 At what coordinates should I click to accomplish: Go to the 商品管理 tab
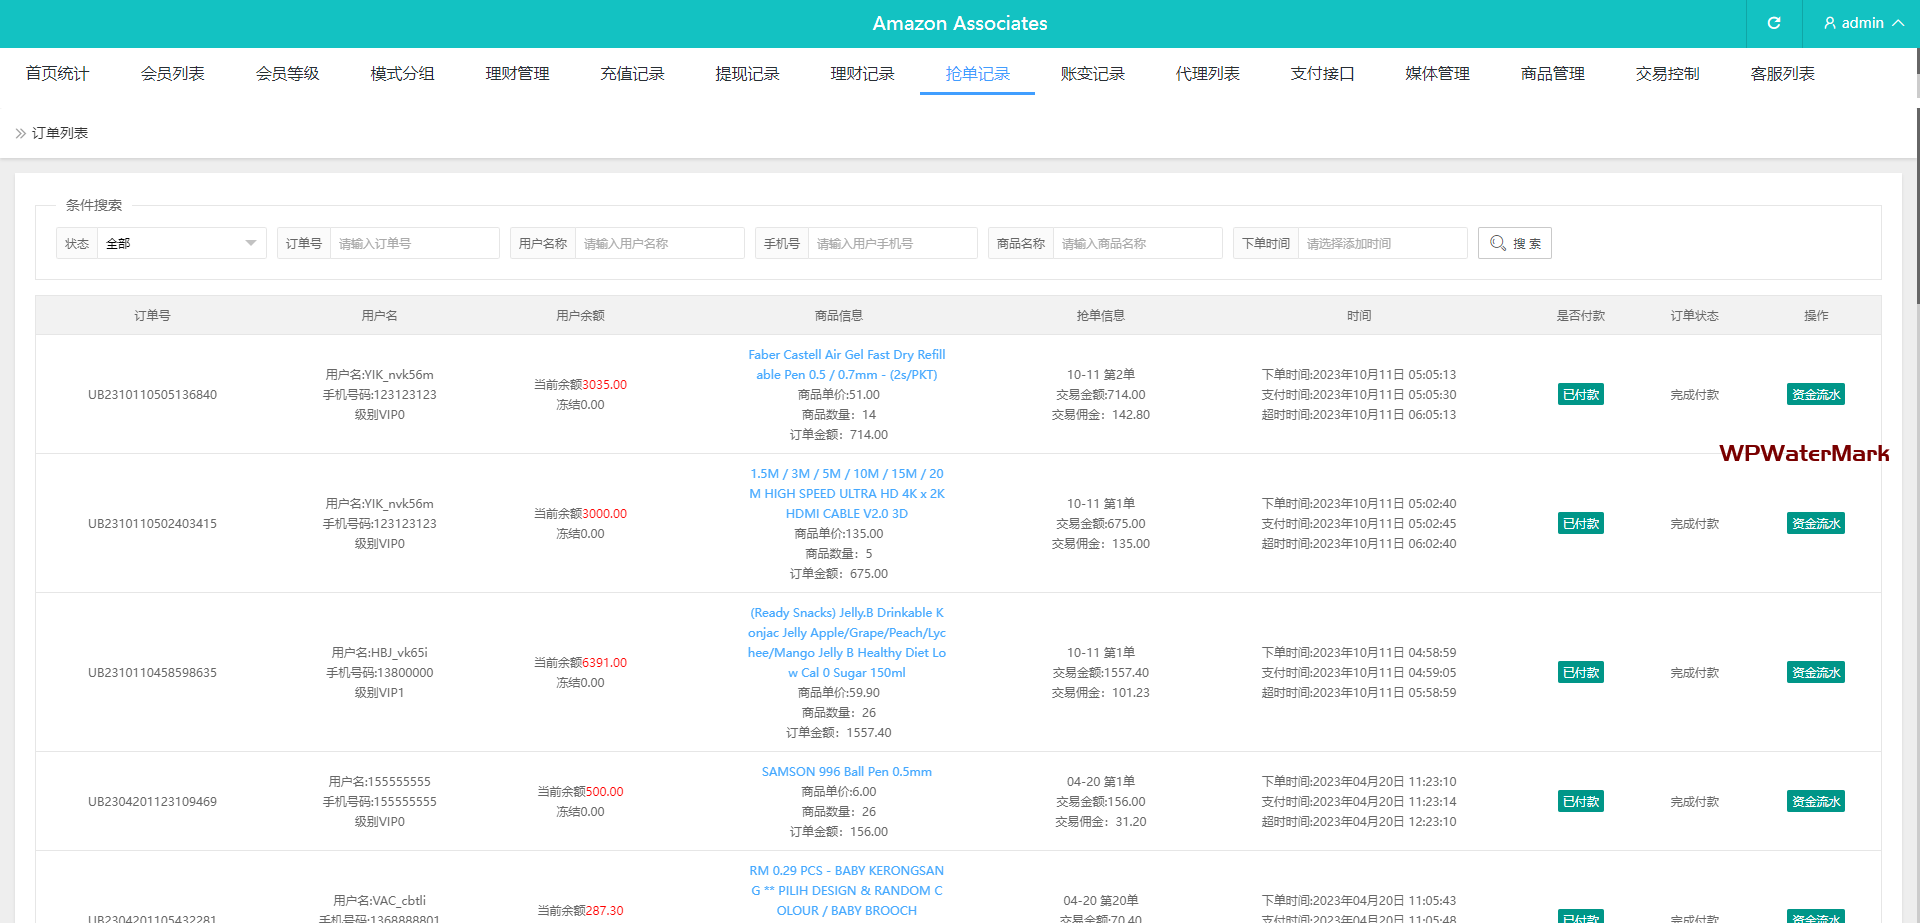click(x=1552, y=74)
